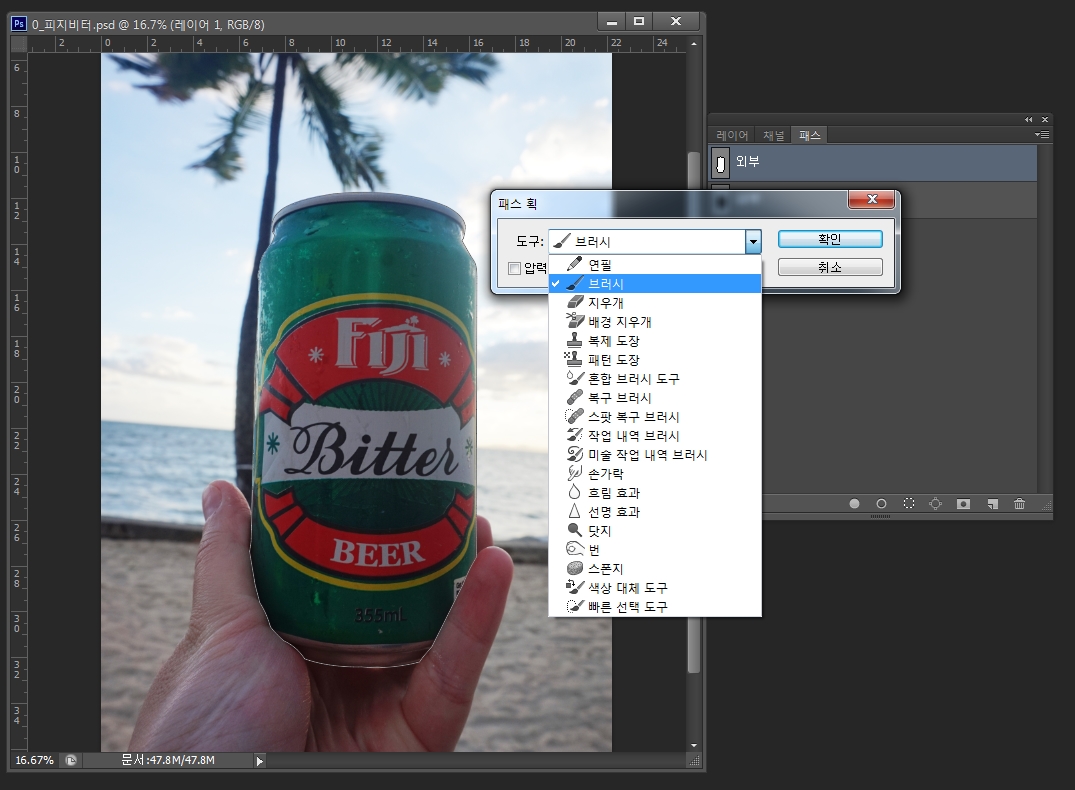Create new path icon
Viewport: 1075px width, 790px height.
click(992, 504)
